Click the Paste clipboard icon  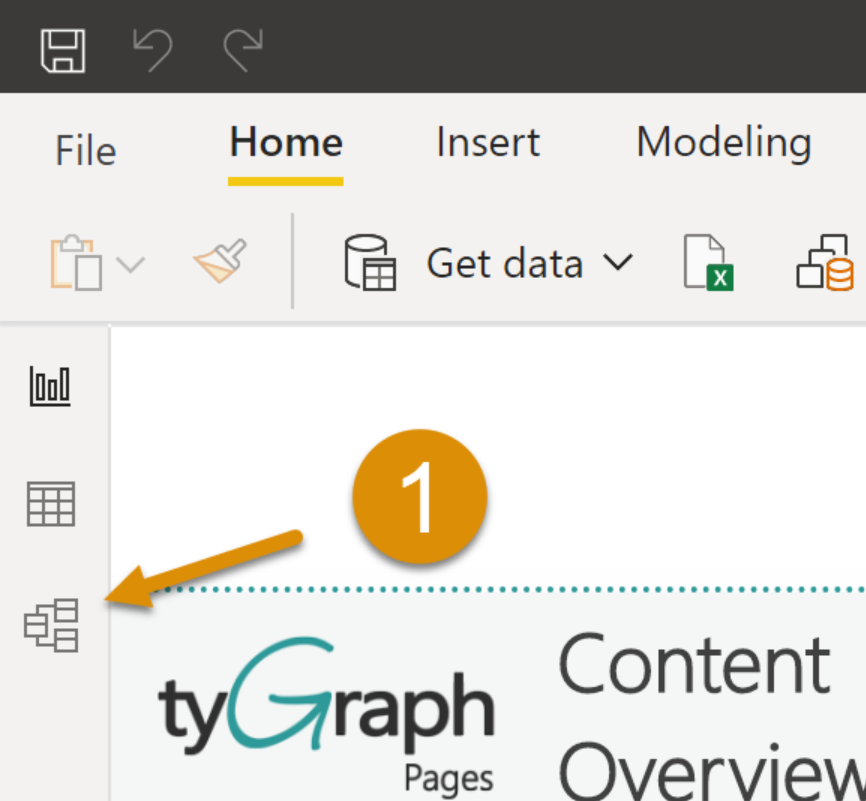tap(76, 262)
